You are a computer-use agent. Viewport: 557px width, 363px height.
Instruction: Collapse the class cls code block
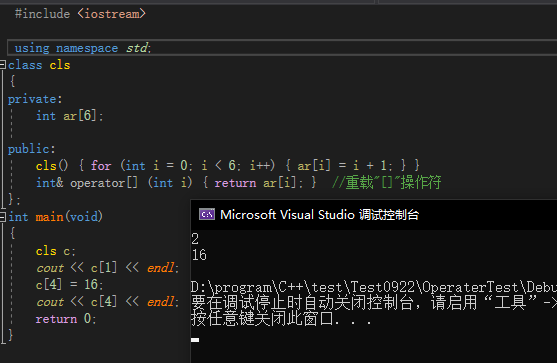(2, 65)
